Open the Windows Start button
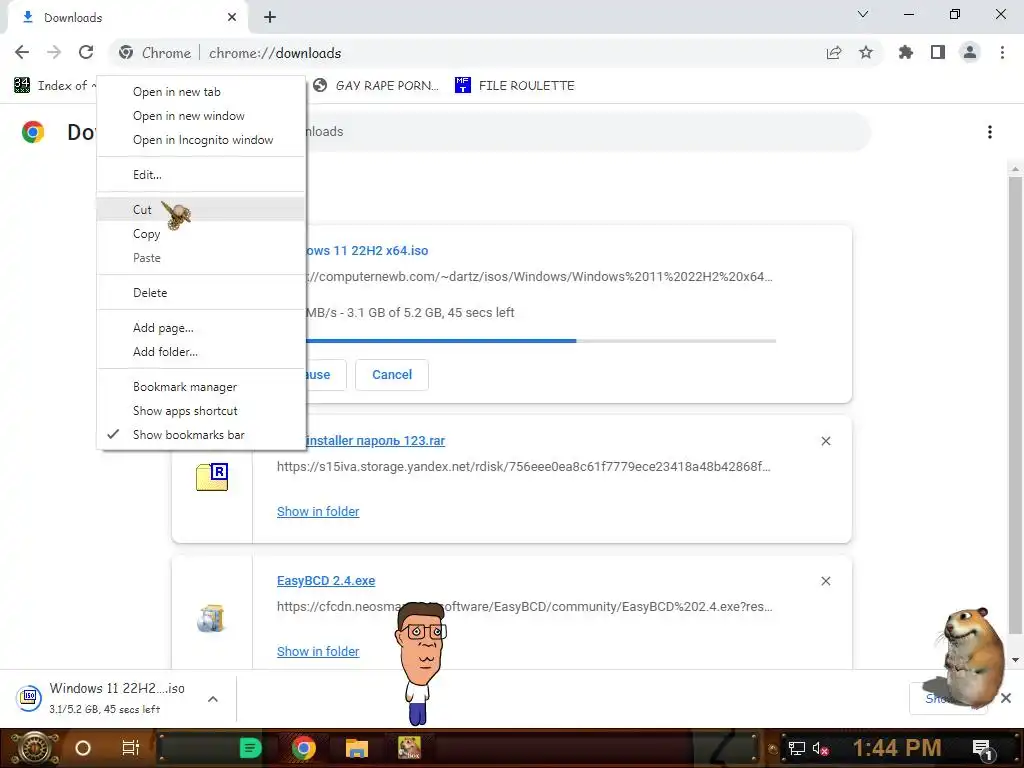 coord(34,748)
